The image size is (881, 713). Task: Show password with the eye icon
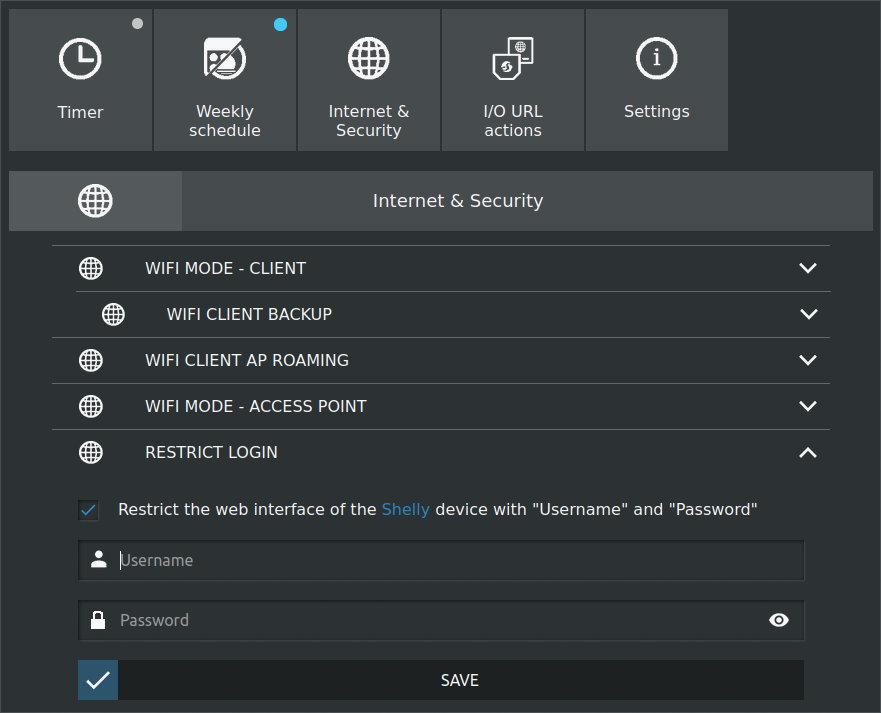pyautogui.click(x=779, y=620)
